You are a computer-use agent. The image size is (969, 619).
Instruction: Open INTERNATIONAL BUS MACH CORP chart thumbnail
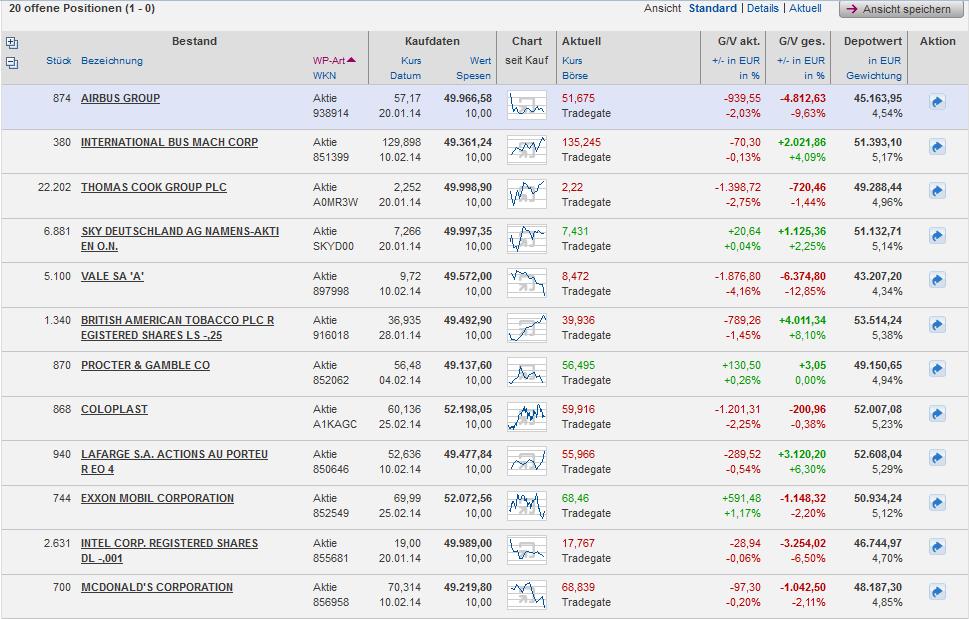coord(527,149)
